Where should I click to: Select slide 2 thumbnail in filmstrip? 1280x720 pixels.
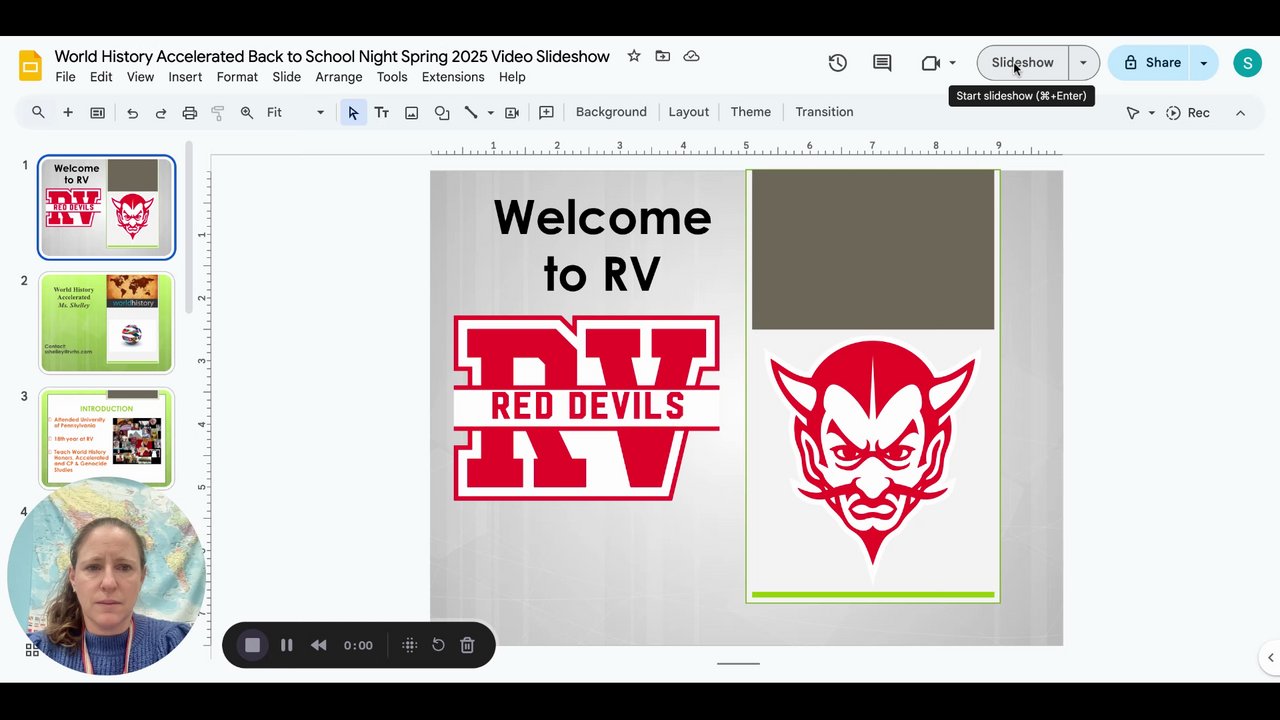106,322
